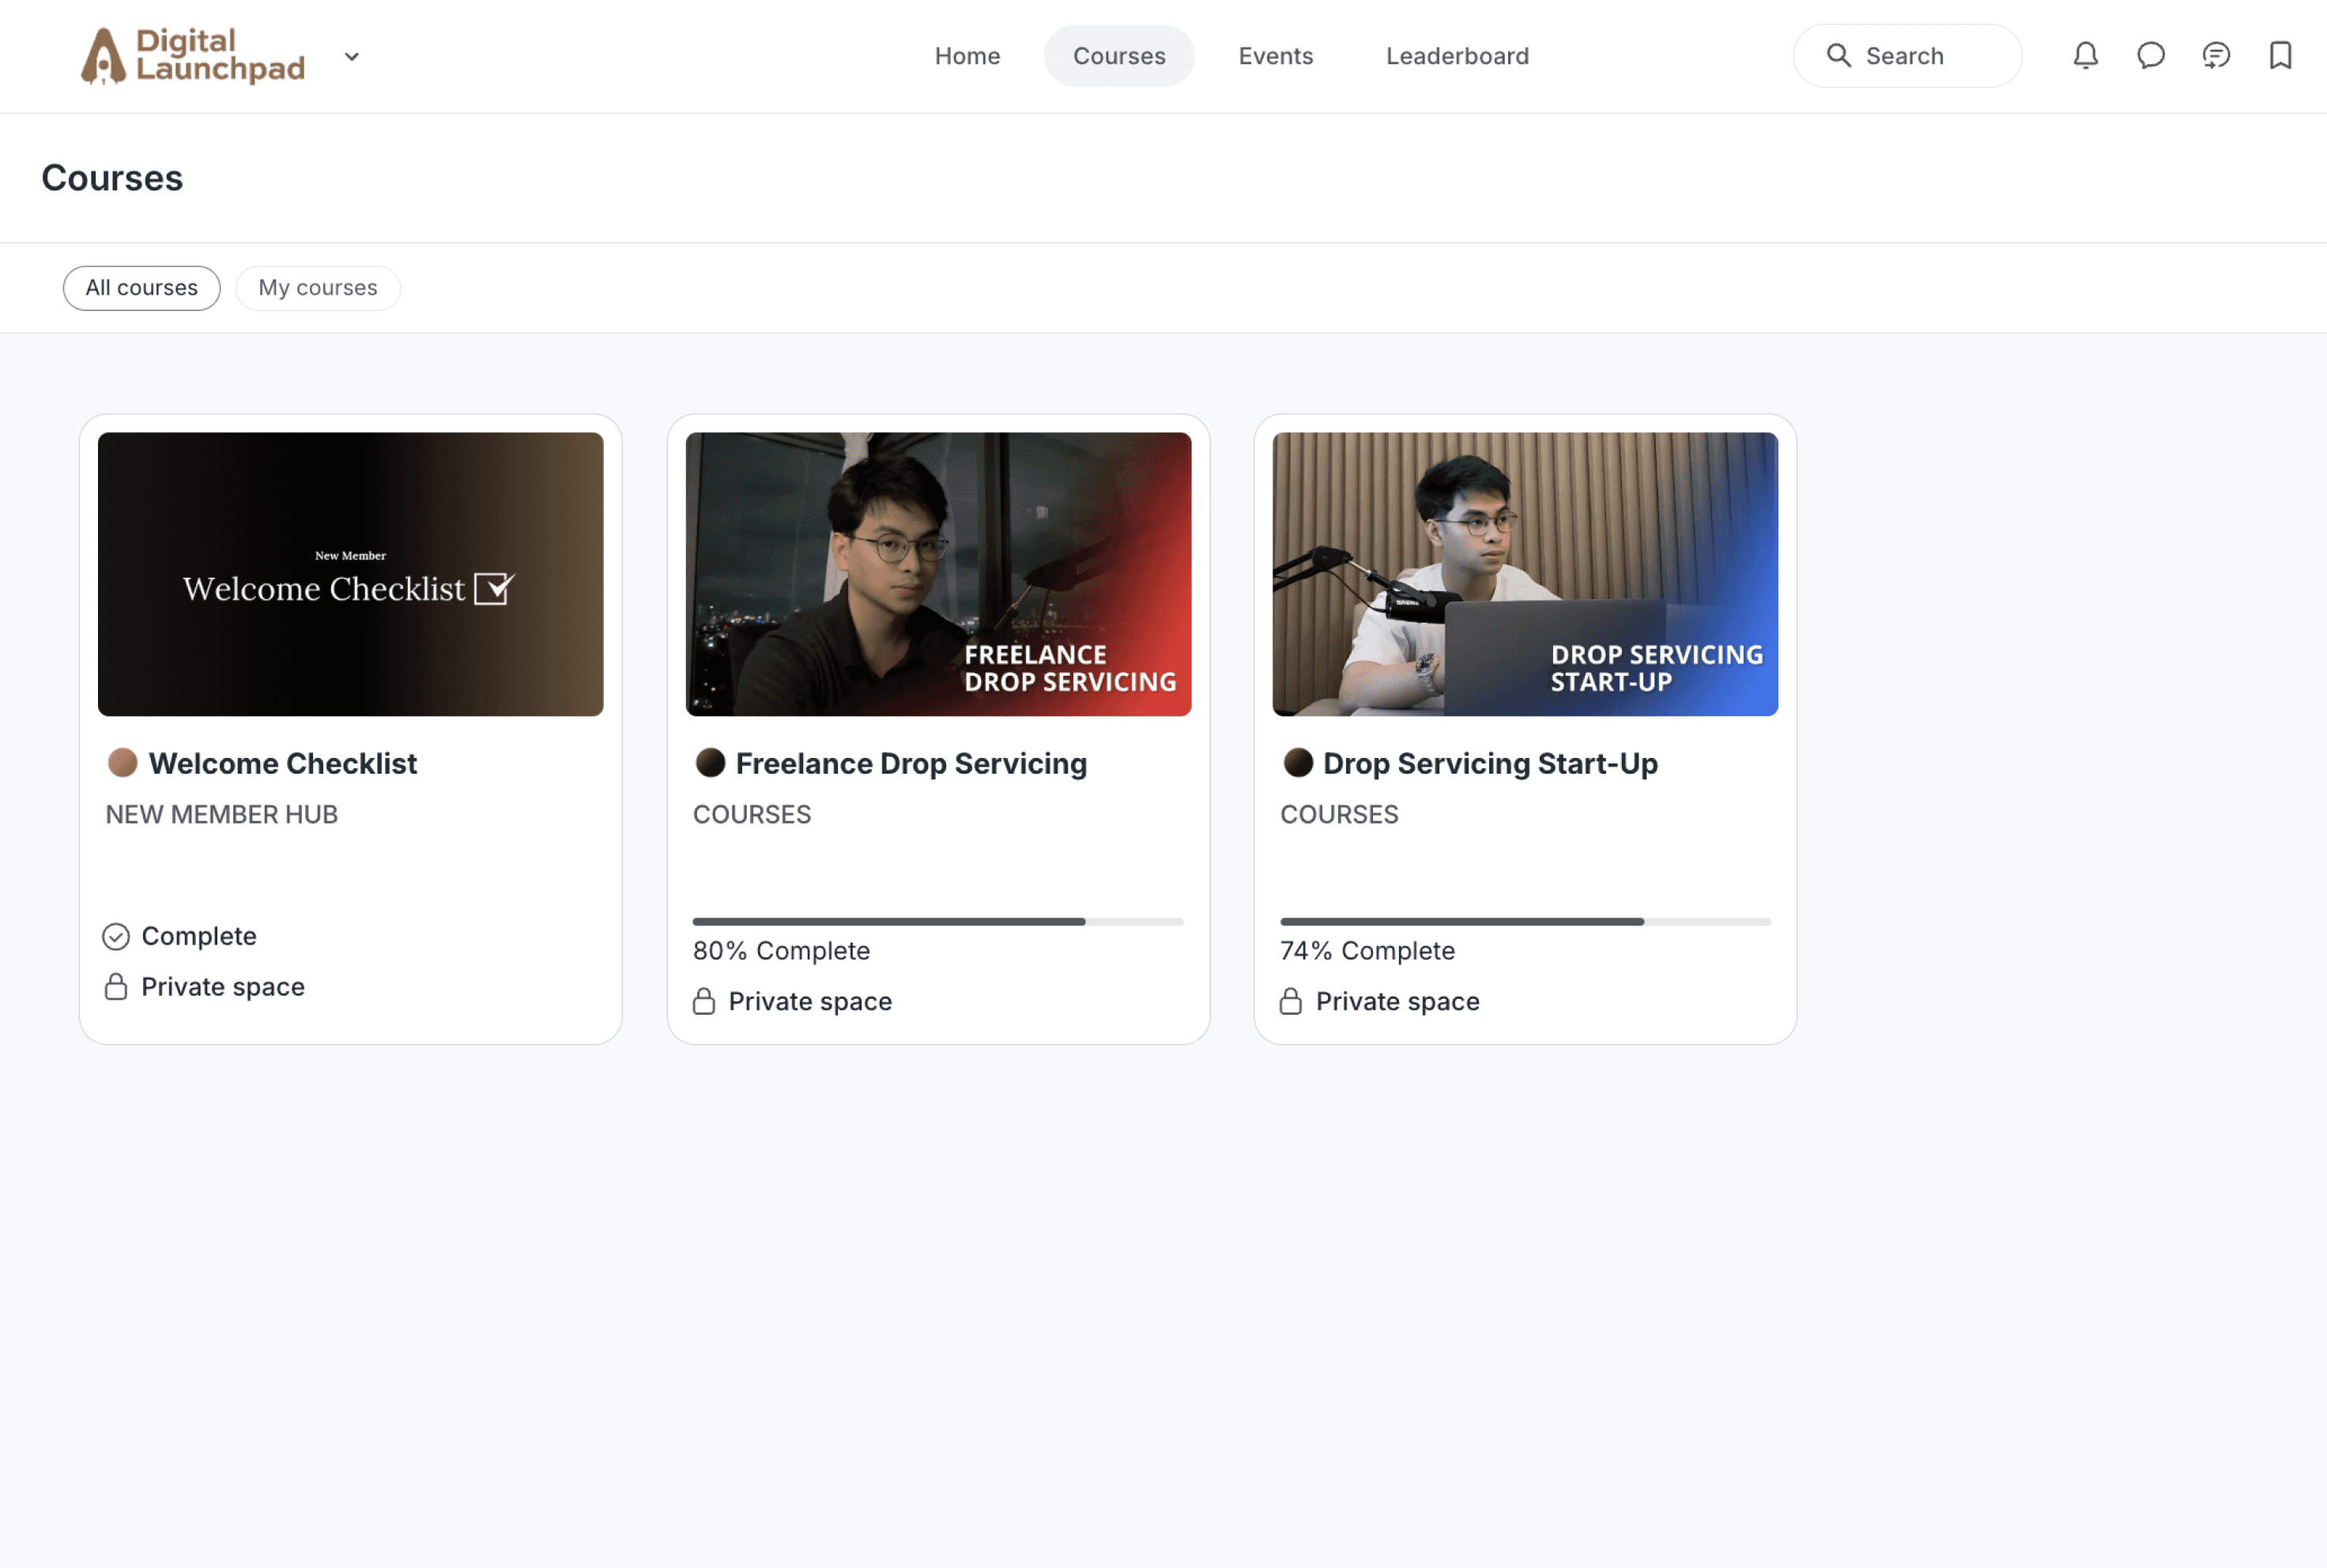2327x1568 pixels.
Task: Click the search magnifier icon
Action: [1838, 56]
